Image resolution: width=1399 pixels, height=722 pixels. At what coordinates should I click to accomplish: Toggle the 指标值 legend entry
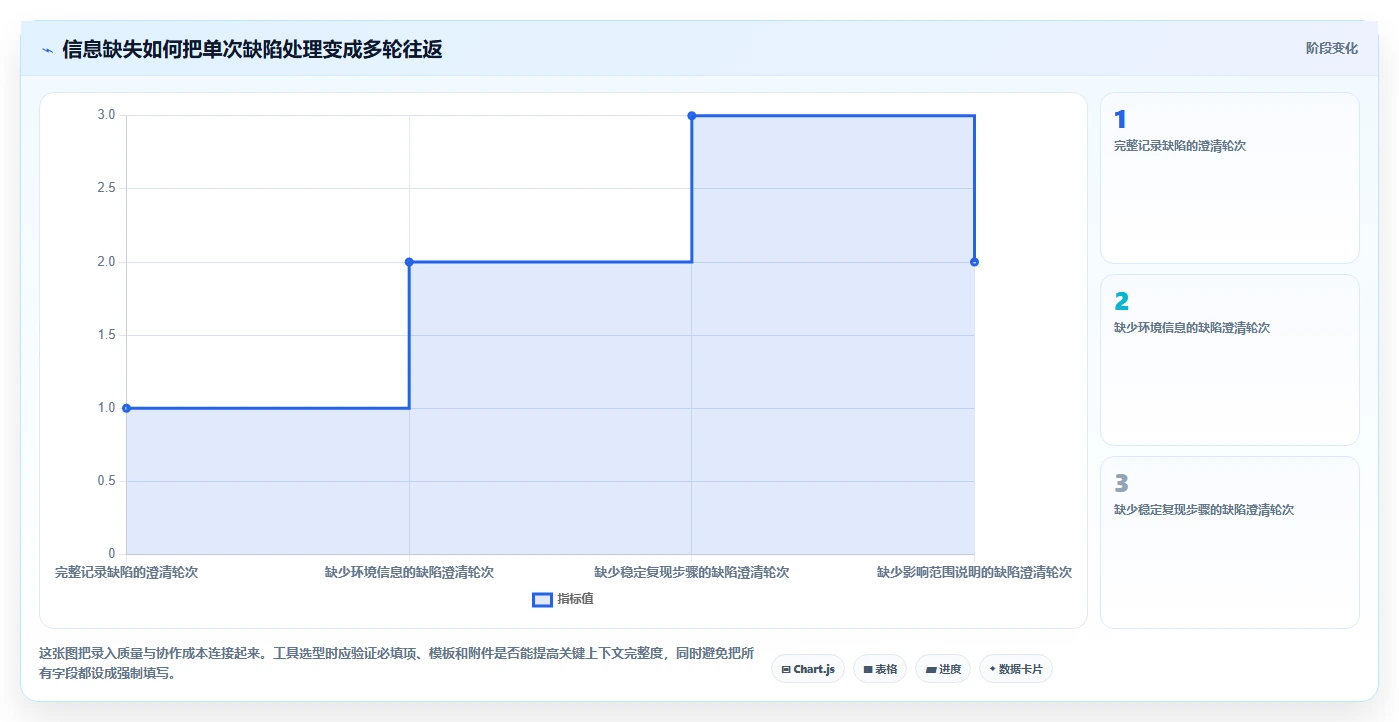click(x=563, y=599)
